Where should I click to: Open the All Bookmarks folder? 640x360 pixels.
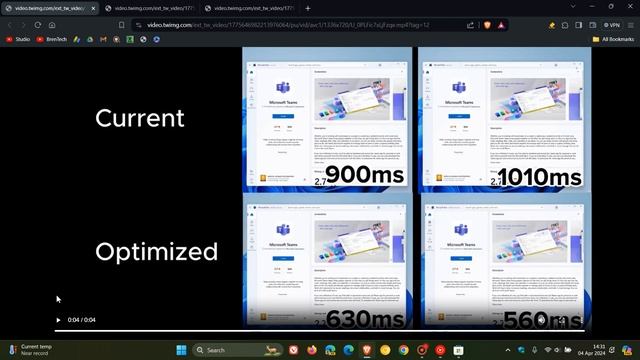(613, 39)
